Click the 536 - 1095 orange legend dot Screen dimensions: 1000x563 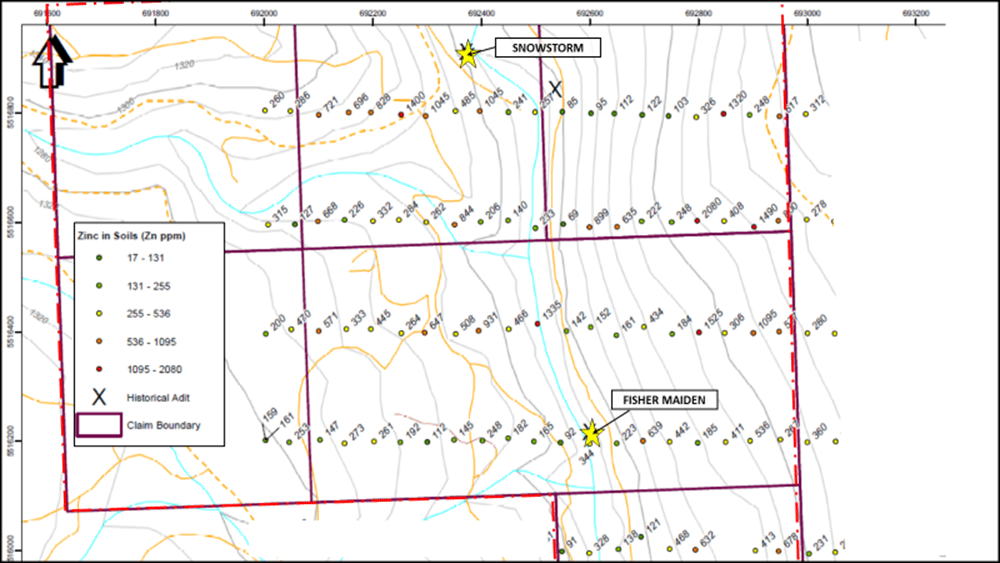[98, 341]
